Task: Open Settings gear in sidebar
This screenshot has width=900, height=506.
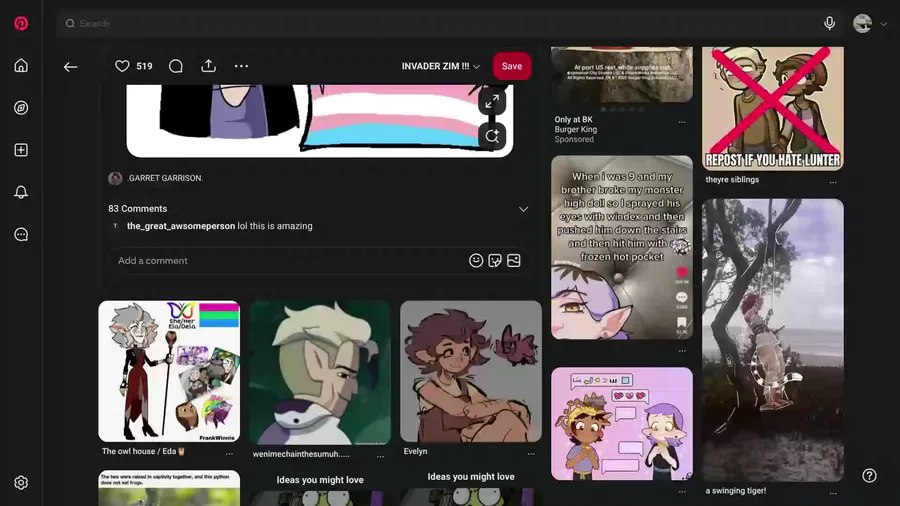Action: tap(21, 482)
